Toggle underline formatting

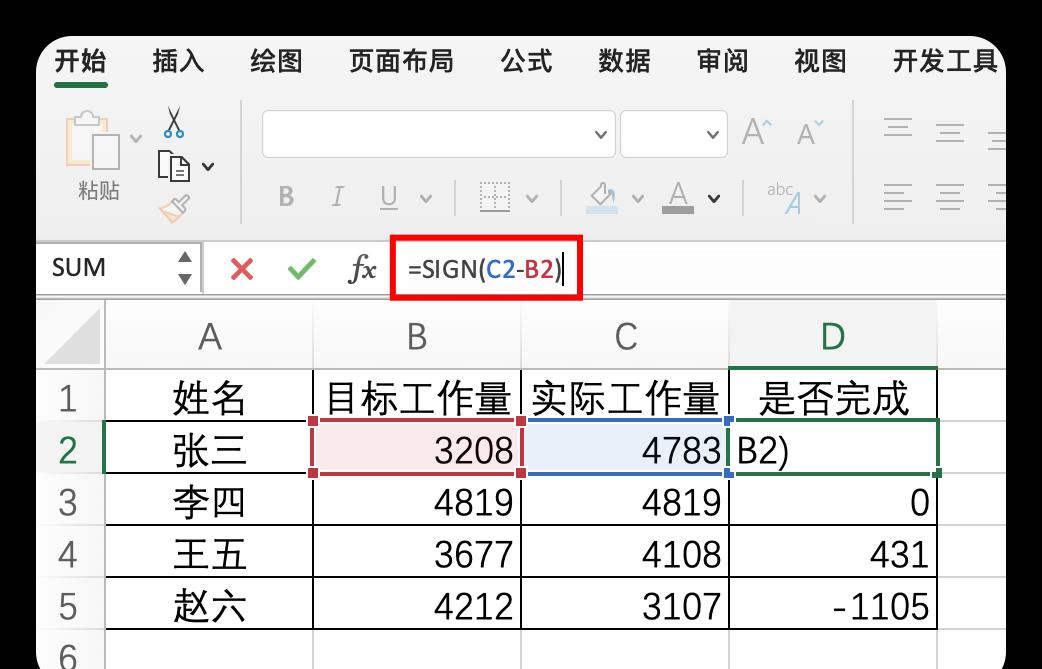pos(389,197)
